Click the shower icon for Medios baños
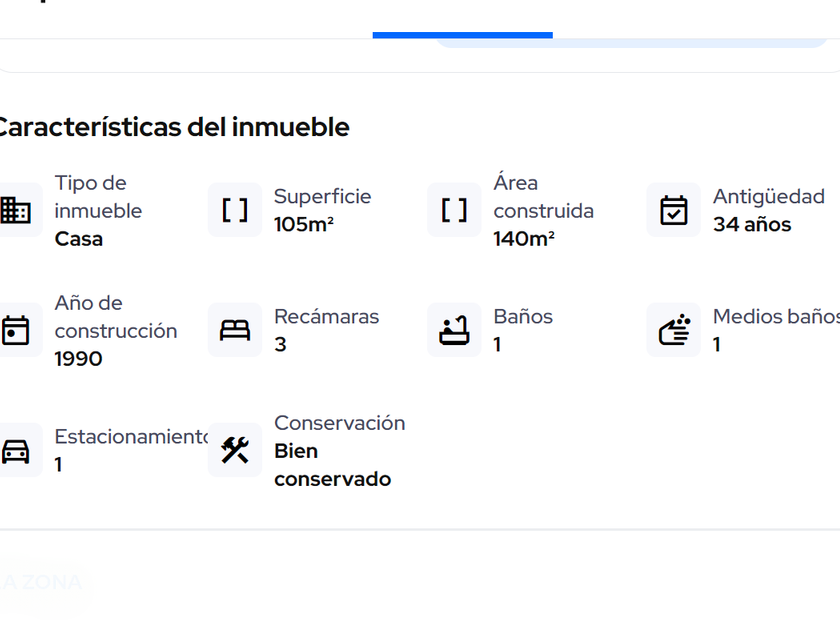840x630 pixels. (674, 330)
